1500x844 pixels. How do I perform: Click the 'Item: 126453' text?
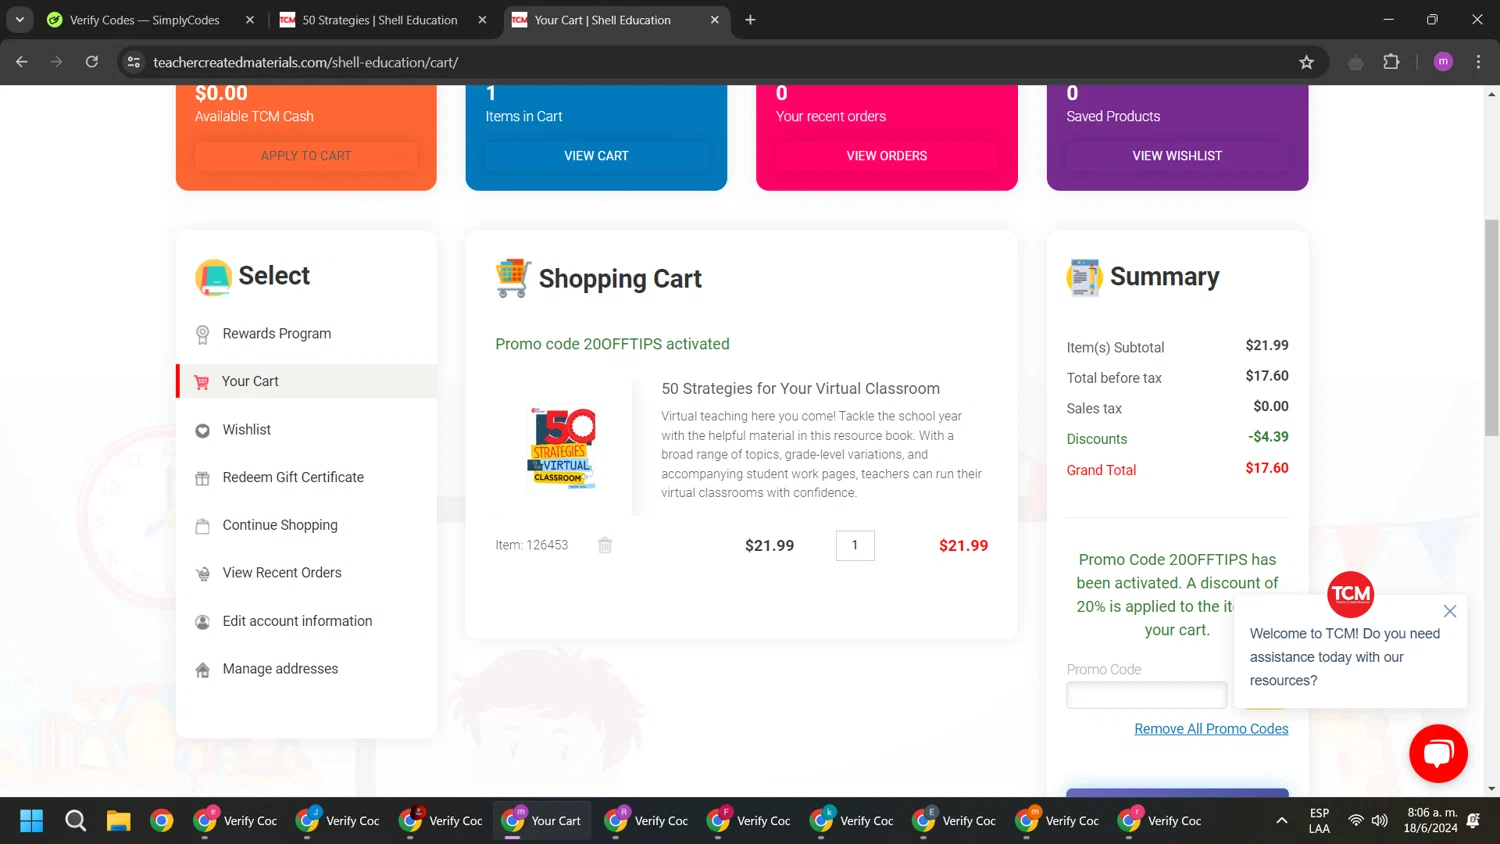click(x=531, y=545)
